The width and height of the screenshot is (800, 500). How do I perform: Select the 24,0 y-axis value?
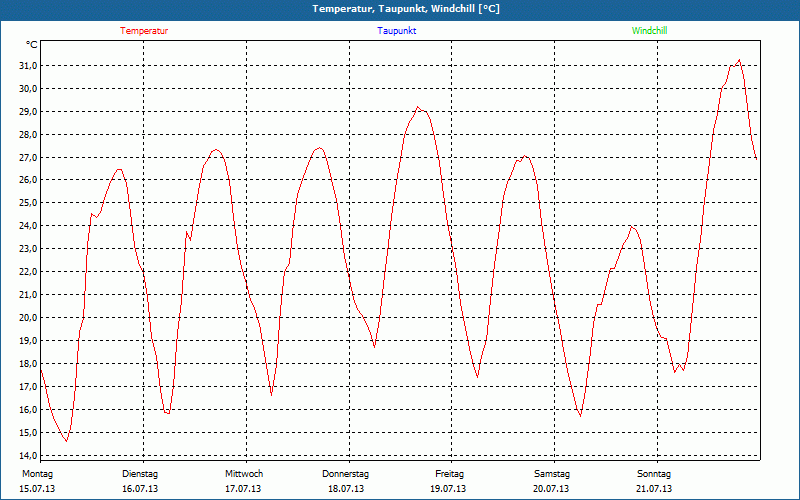28,226
